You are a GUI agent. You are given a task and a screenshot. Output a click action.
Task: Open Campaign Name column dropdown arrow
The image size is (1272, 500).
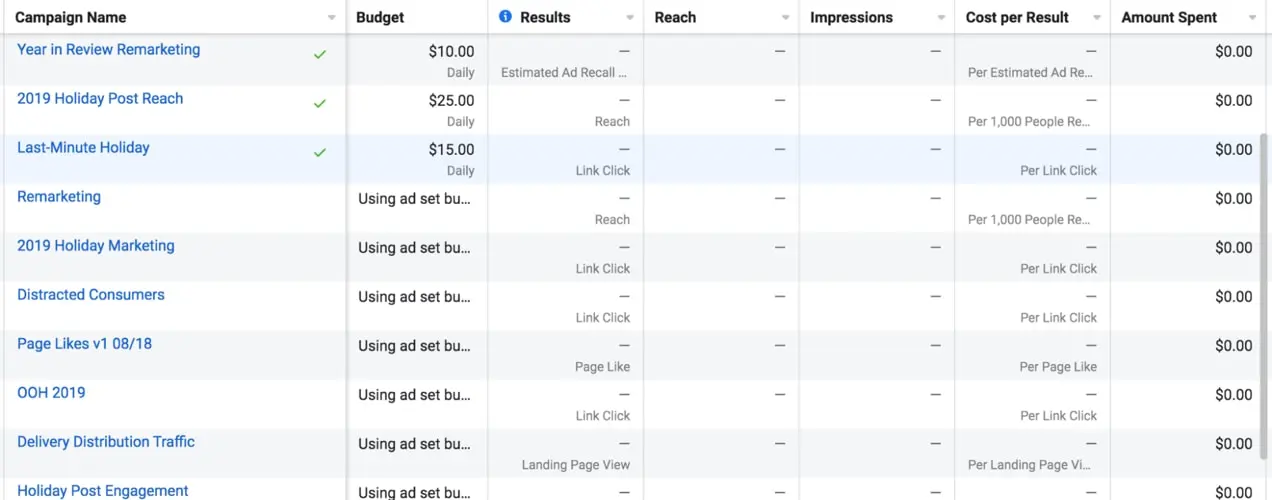[332, 18]
